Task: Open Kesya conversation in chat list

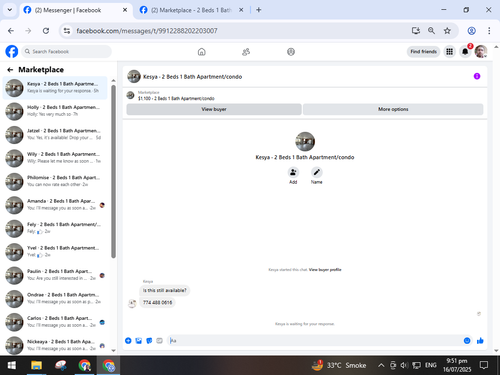Action: click(55, 88)
